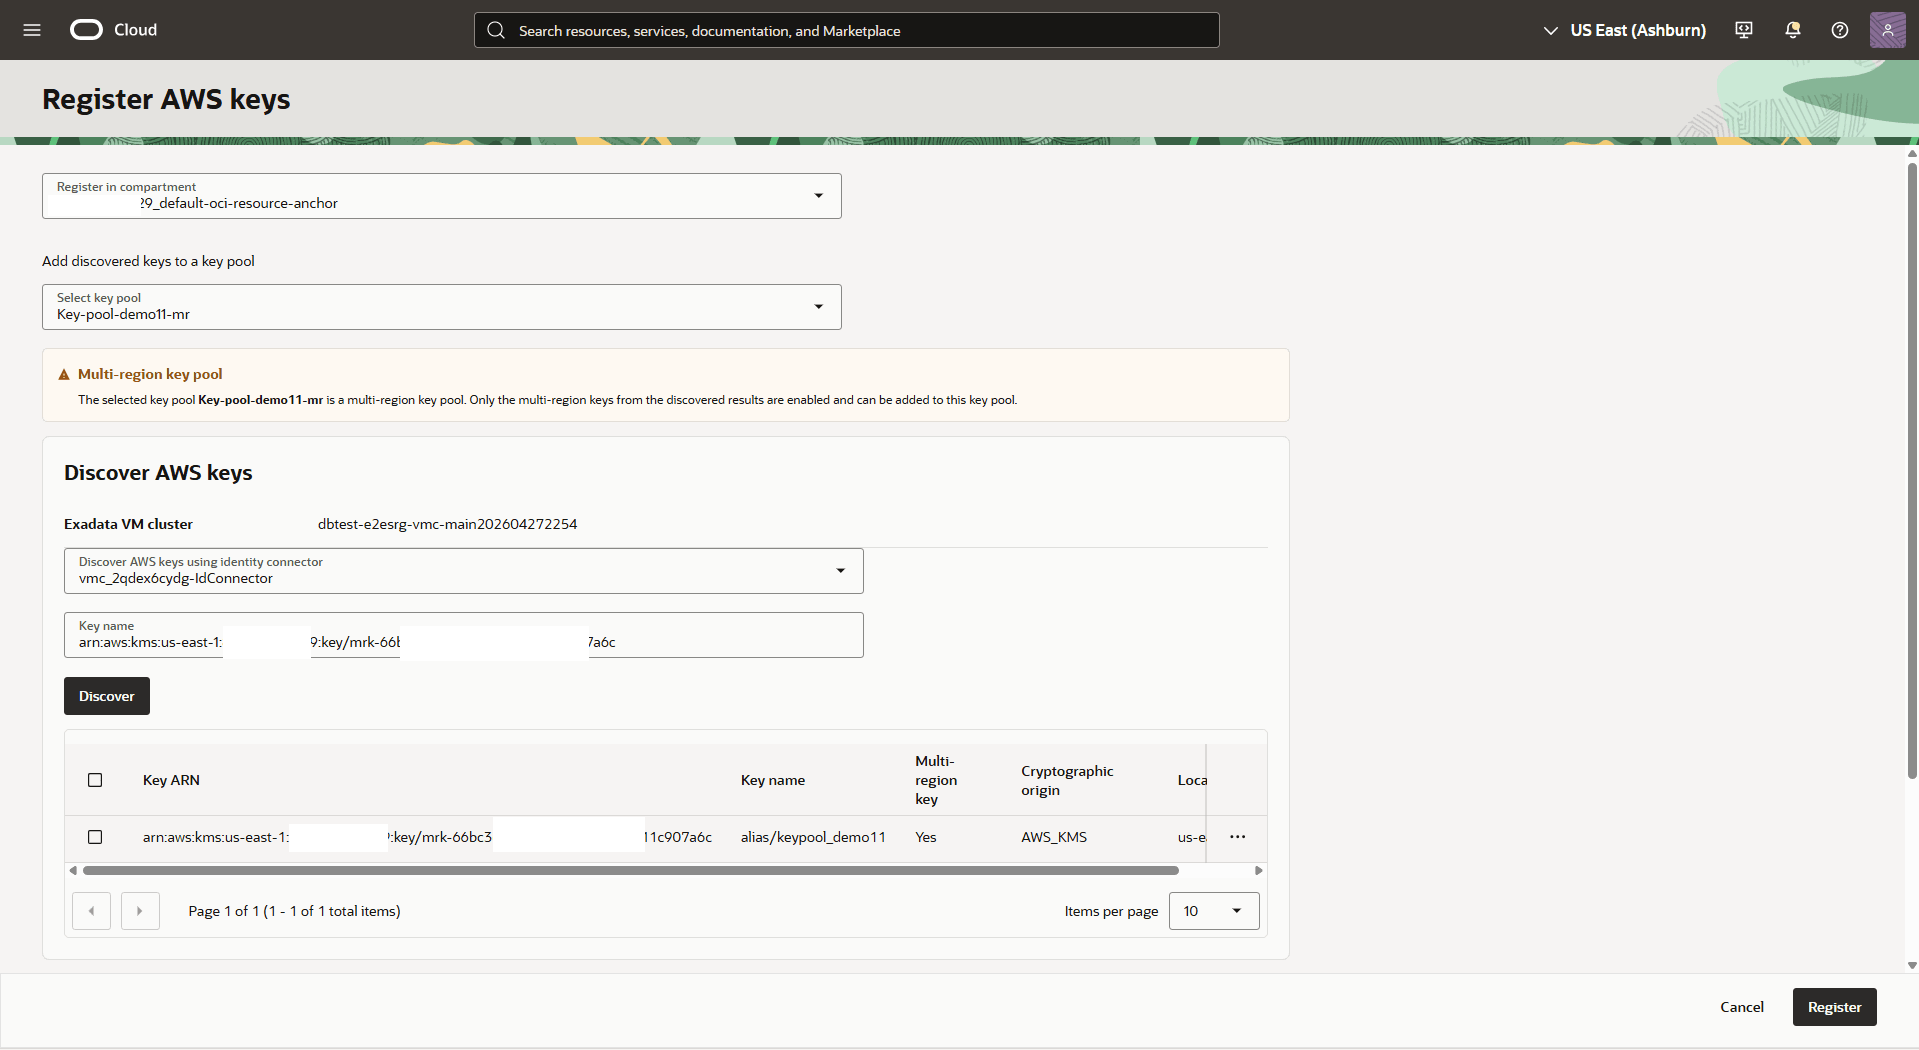Click the table horizontal scrollbar
Screen dimensions: 1919x1050
click(x=631, y=871)
